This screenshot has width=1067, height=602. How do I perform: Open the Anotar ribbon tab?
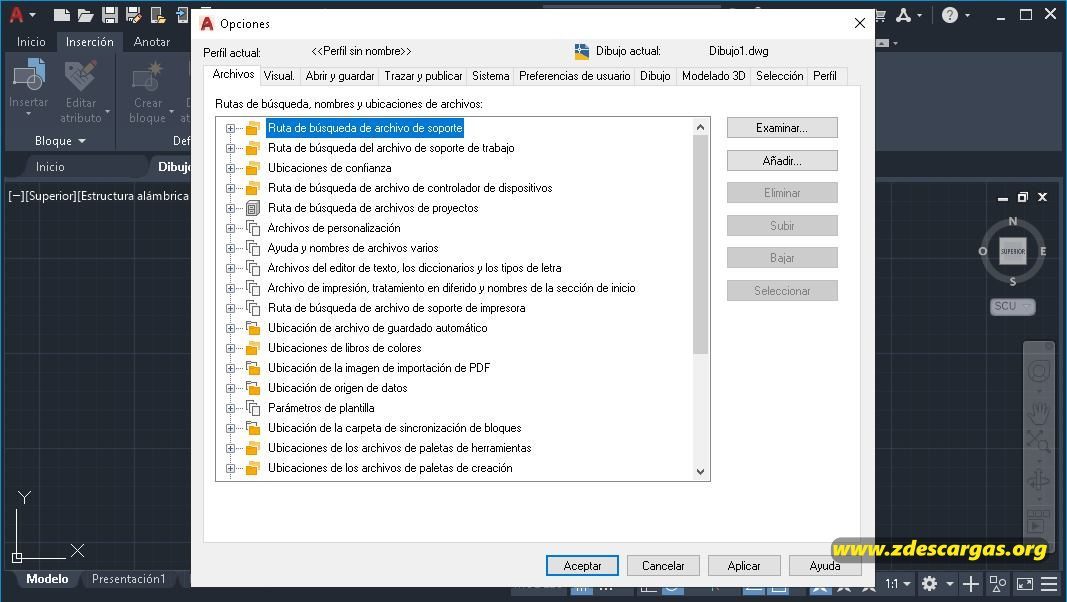point(152,41)
